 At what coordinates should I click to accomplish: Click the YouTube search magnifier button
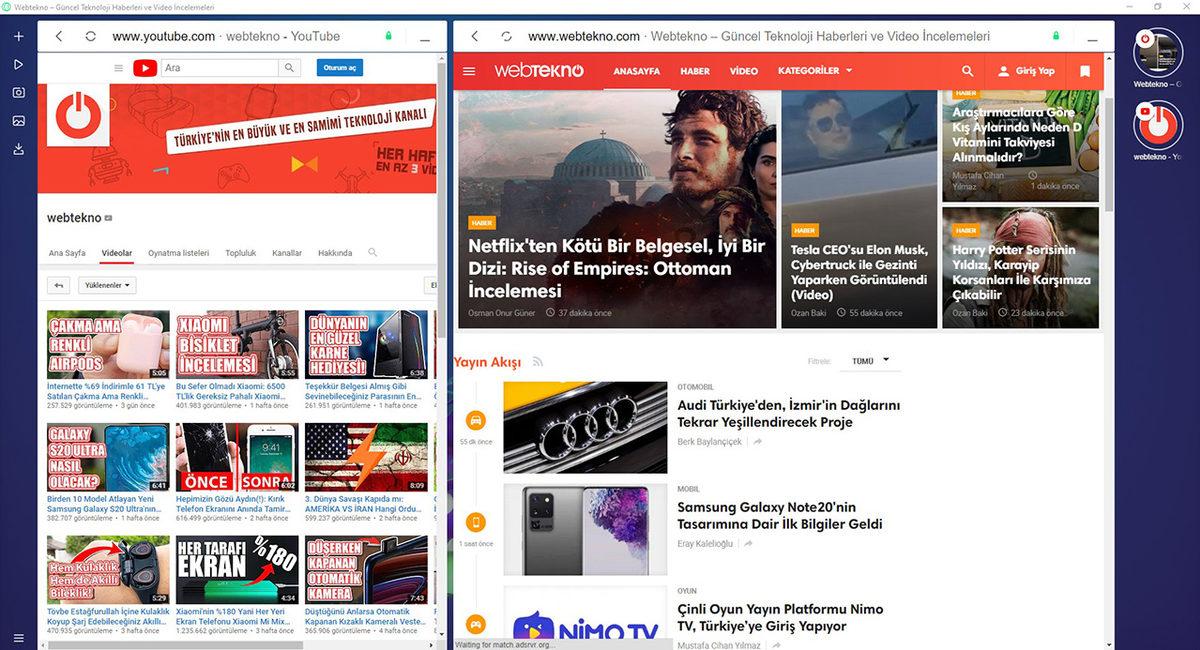290,67
